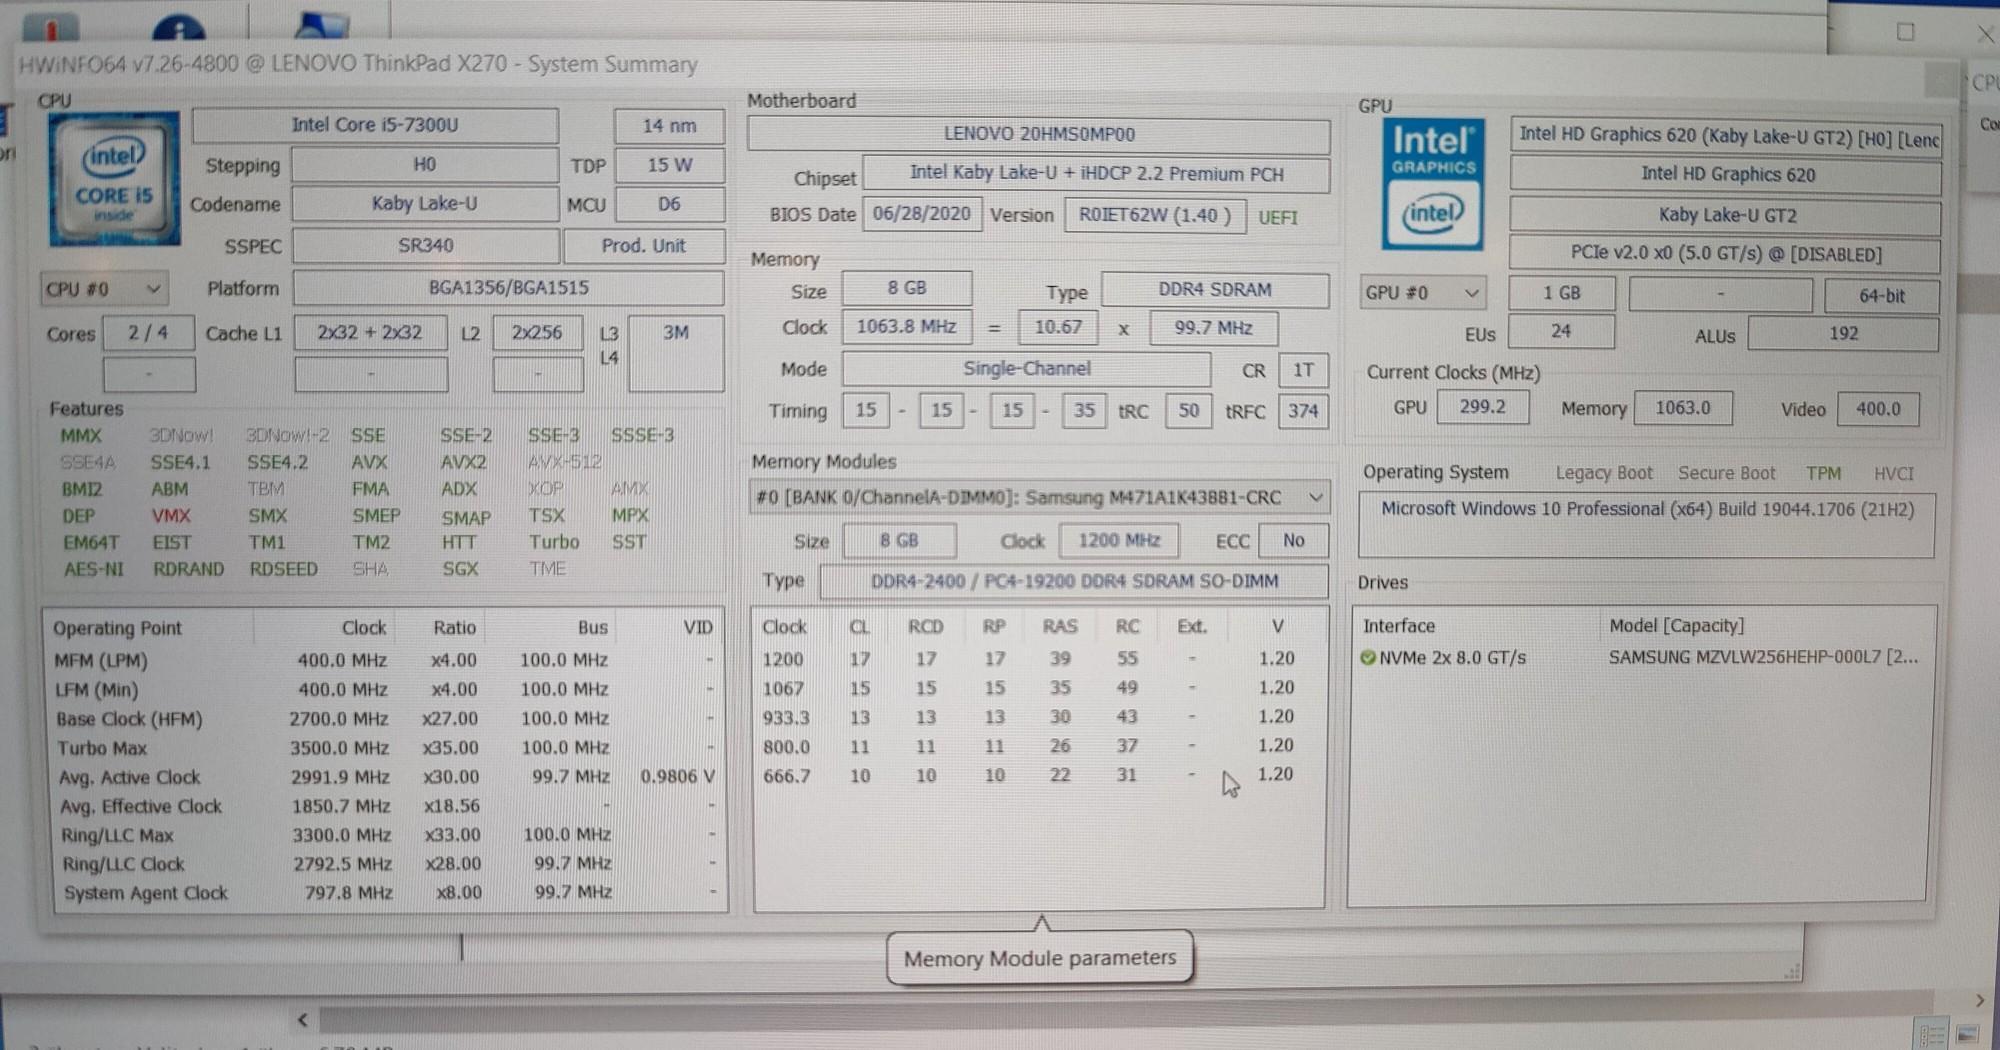Click the 2 / 4 cores value

click(x=148, y=333)
